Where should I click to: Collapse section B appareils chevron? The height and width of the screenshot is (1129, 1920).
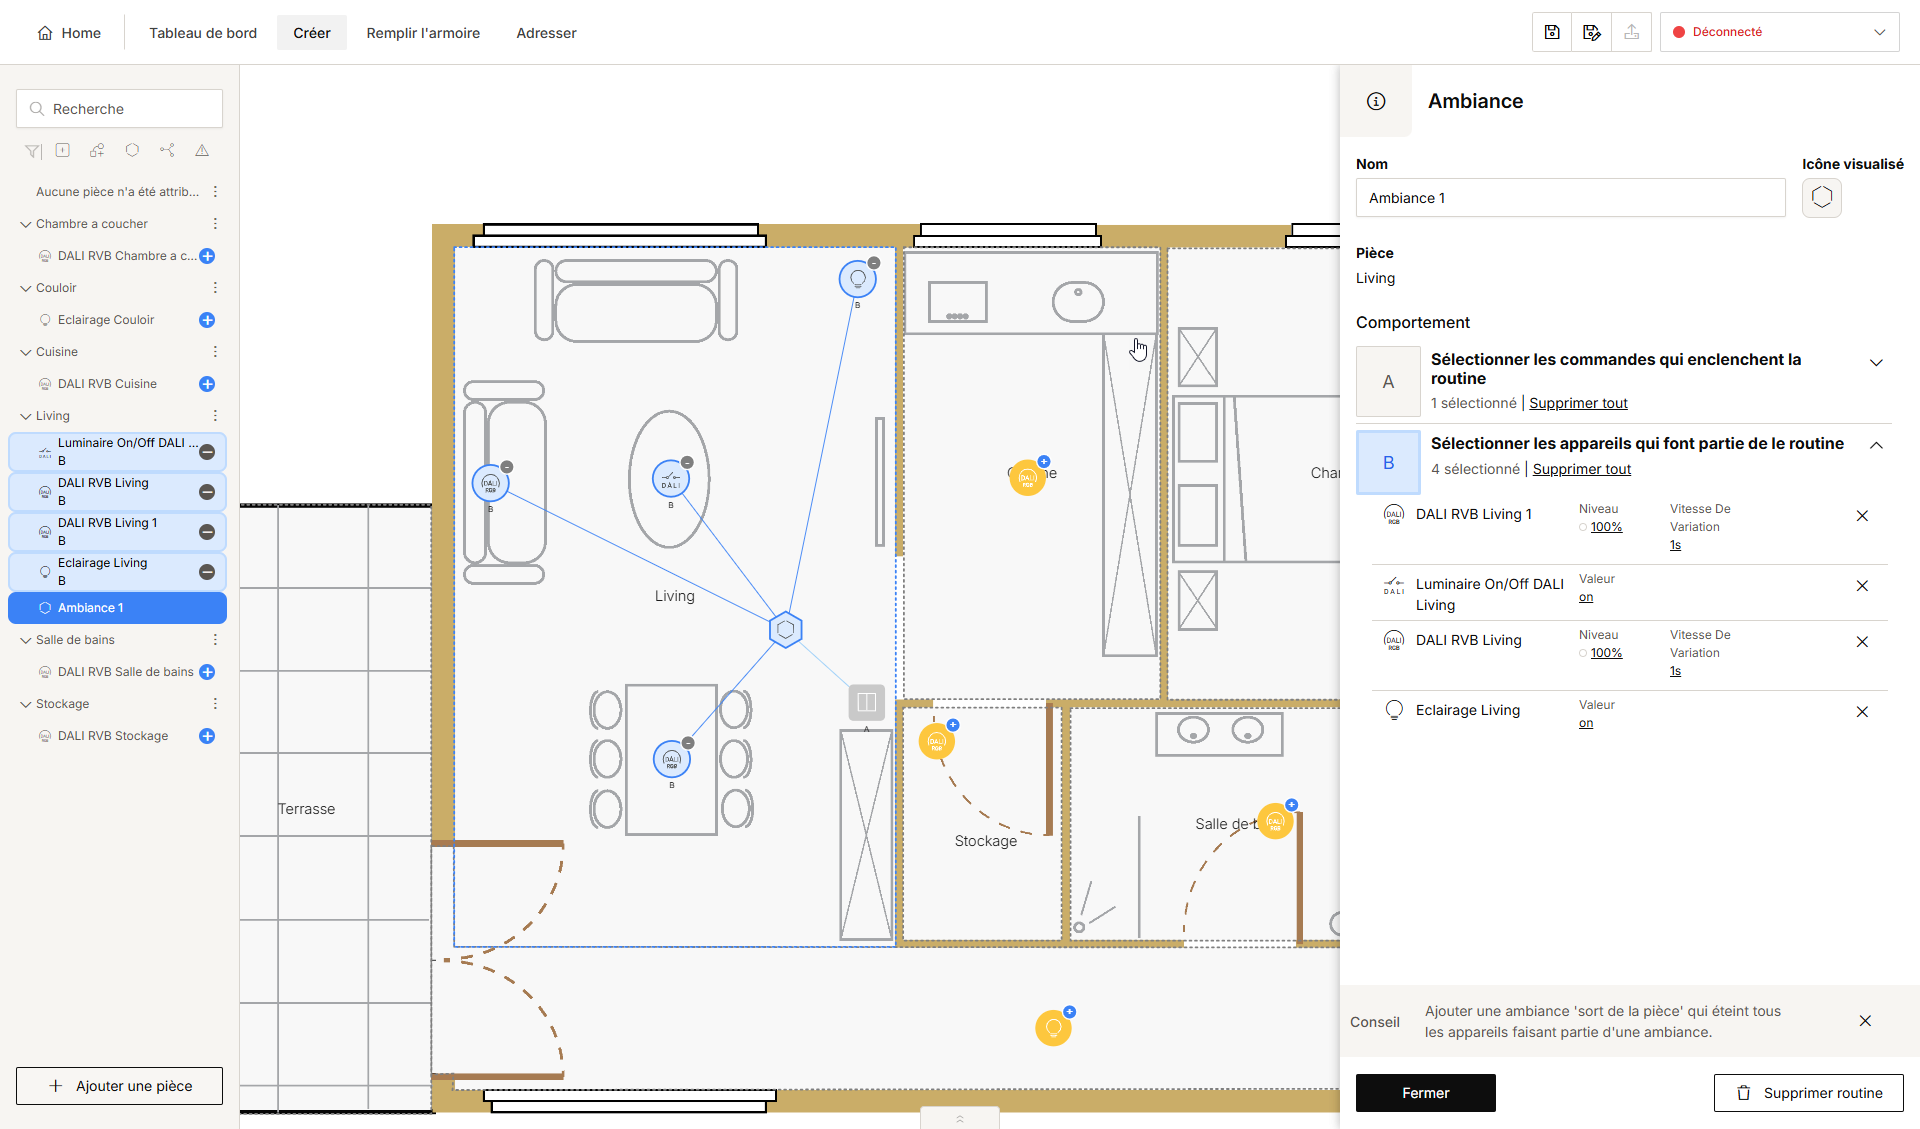[x=1876, y=445]
